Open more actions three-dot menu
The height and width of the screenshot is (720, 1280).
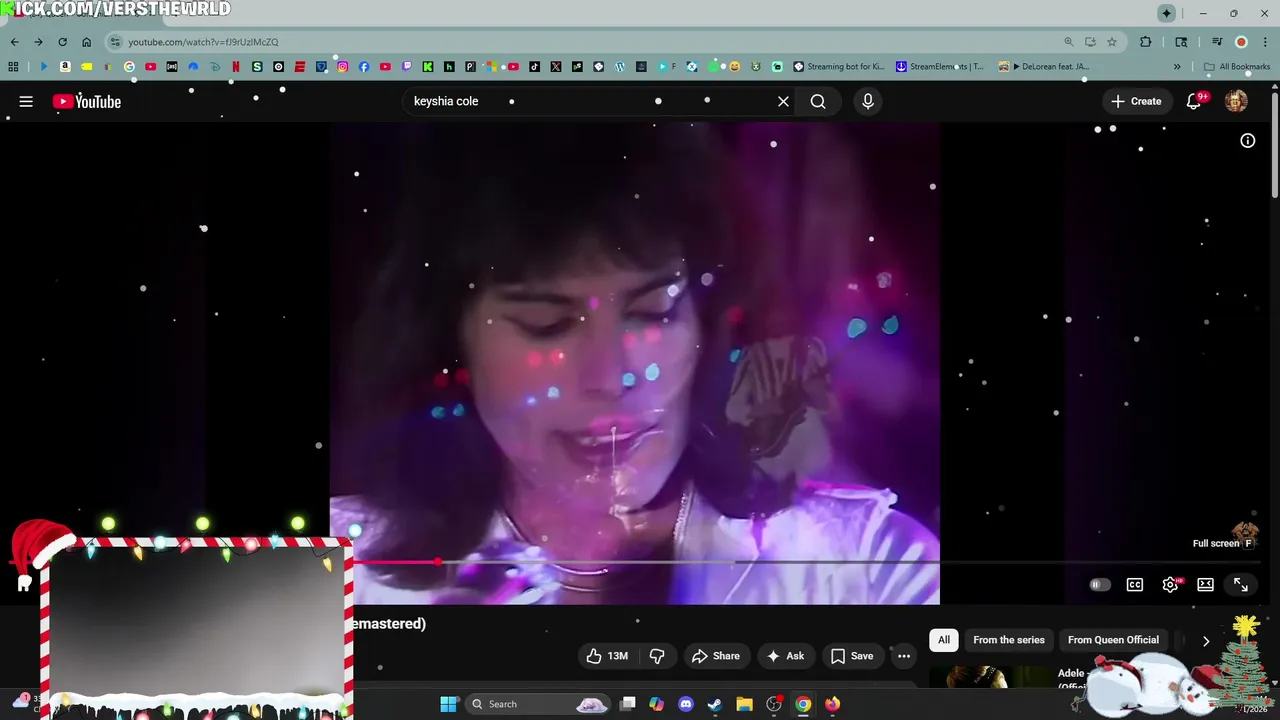(904, 656)
